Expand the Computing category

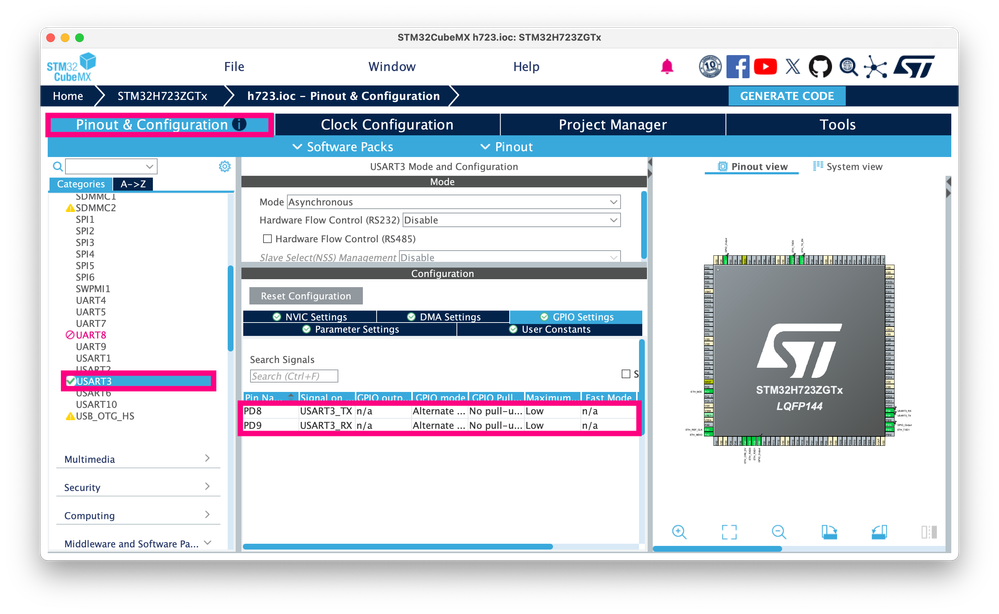pyautogui.click(x=138, y=515)
